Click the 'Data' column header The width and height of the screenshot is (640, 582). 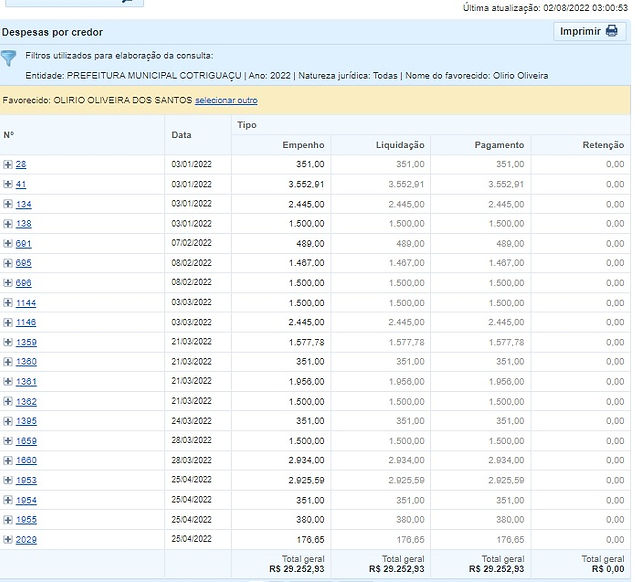pos(181,135)
